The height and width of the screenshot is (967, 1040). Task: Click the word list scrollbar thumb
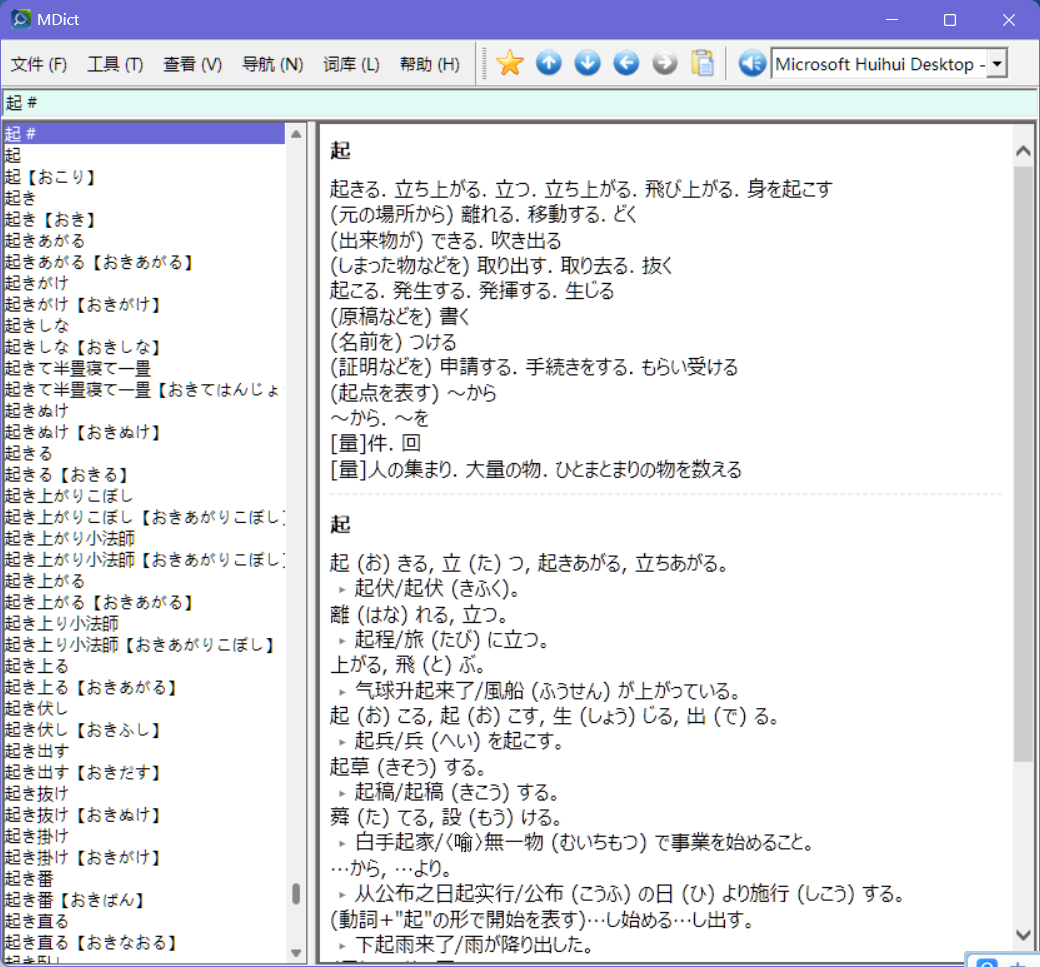(296, 893)
